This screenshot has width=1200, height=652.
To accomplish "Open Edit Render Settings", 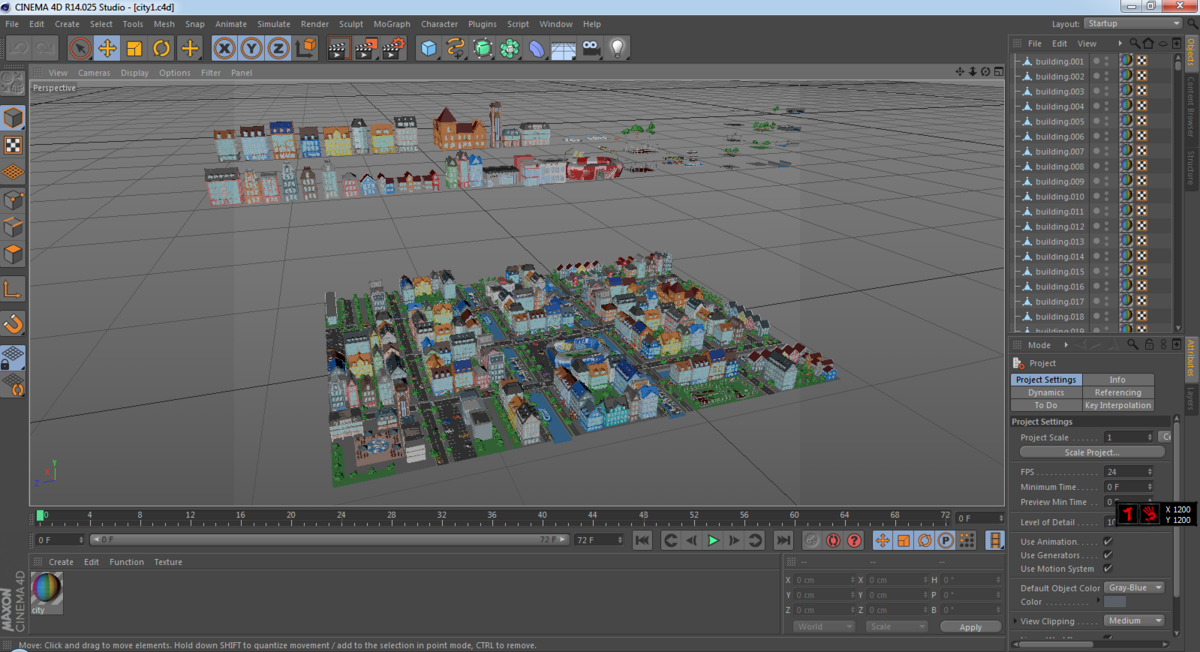I will point(393,47).
